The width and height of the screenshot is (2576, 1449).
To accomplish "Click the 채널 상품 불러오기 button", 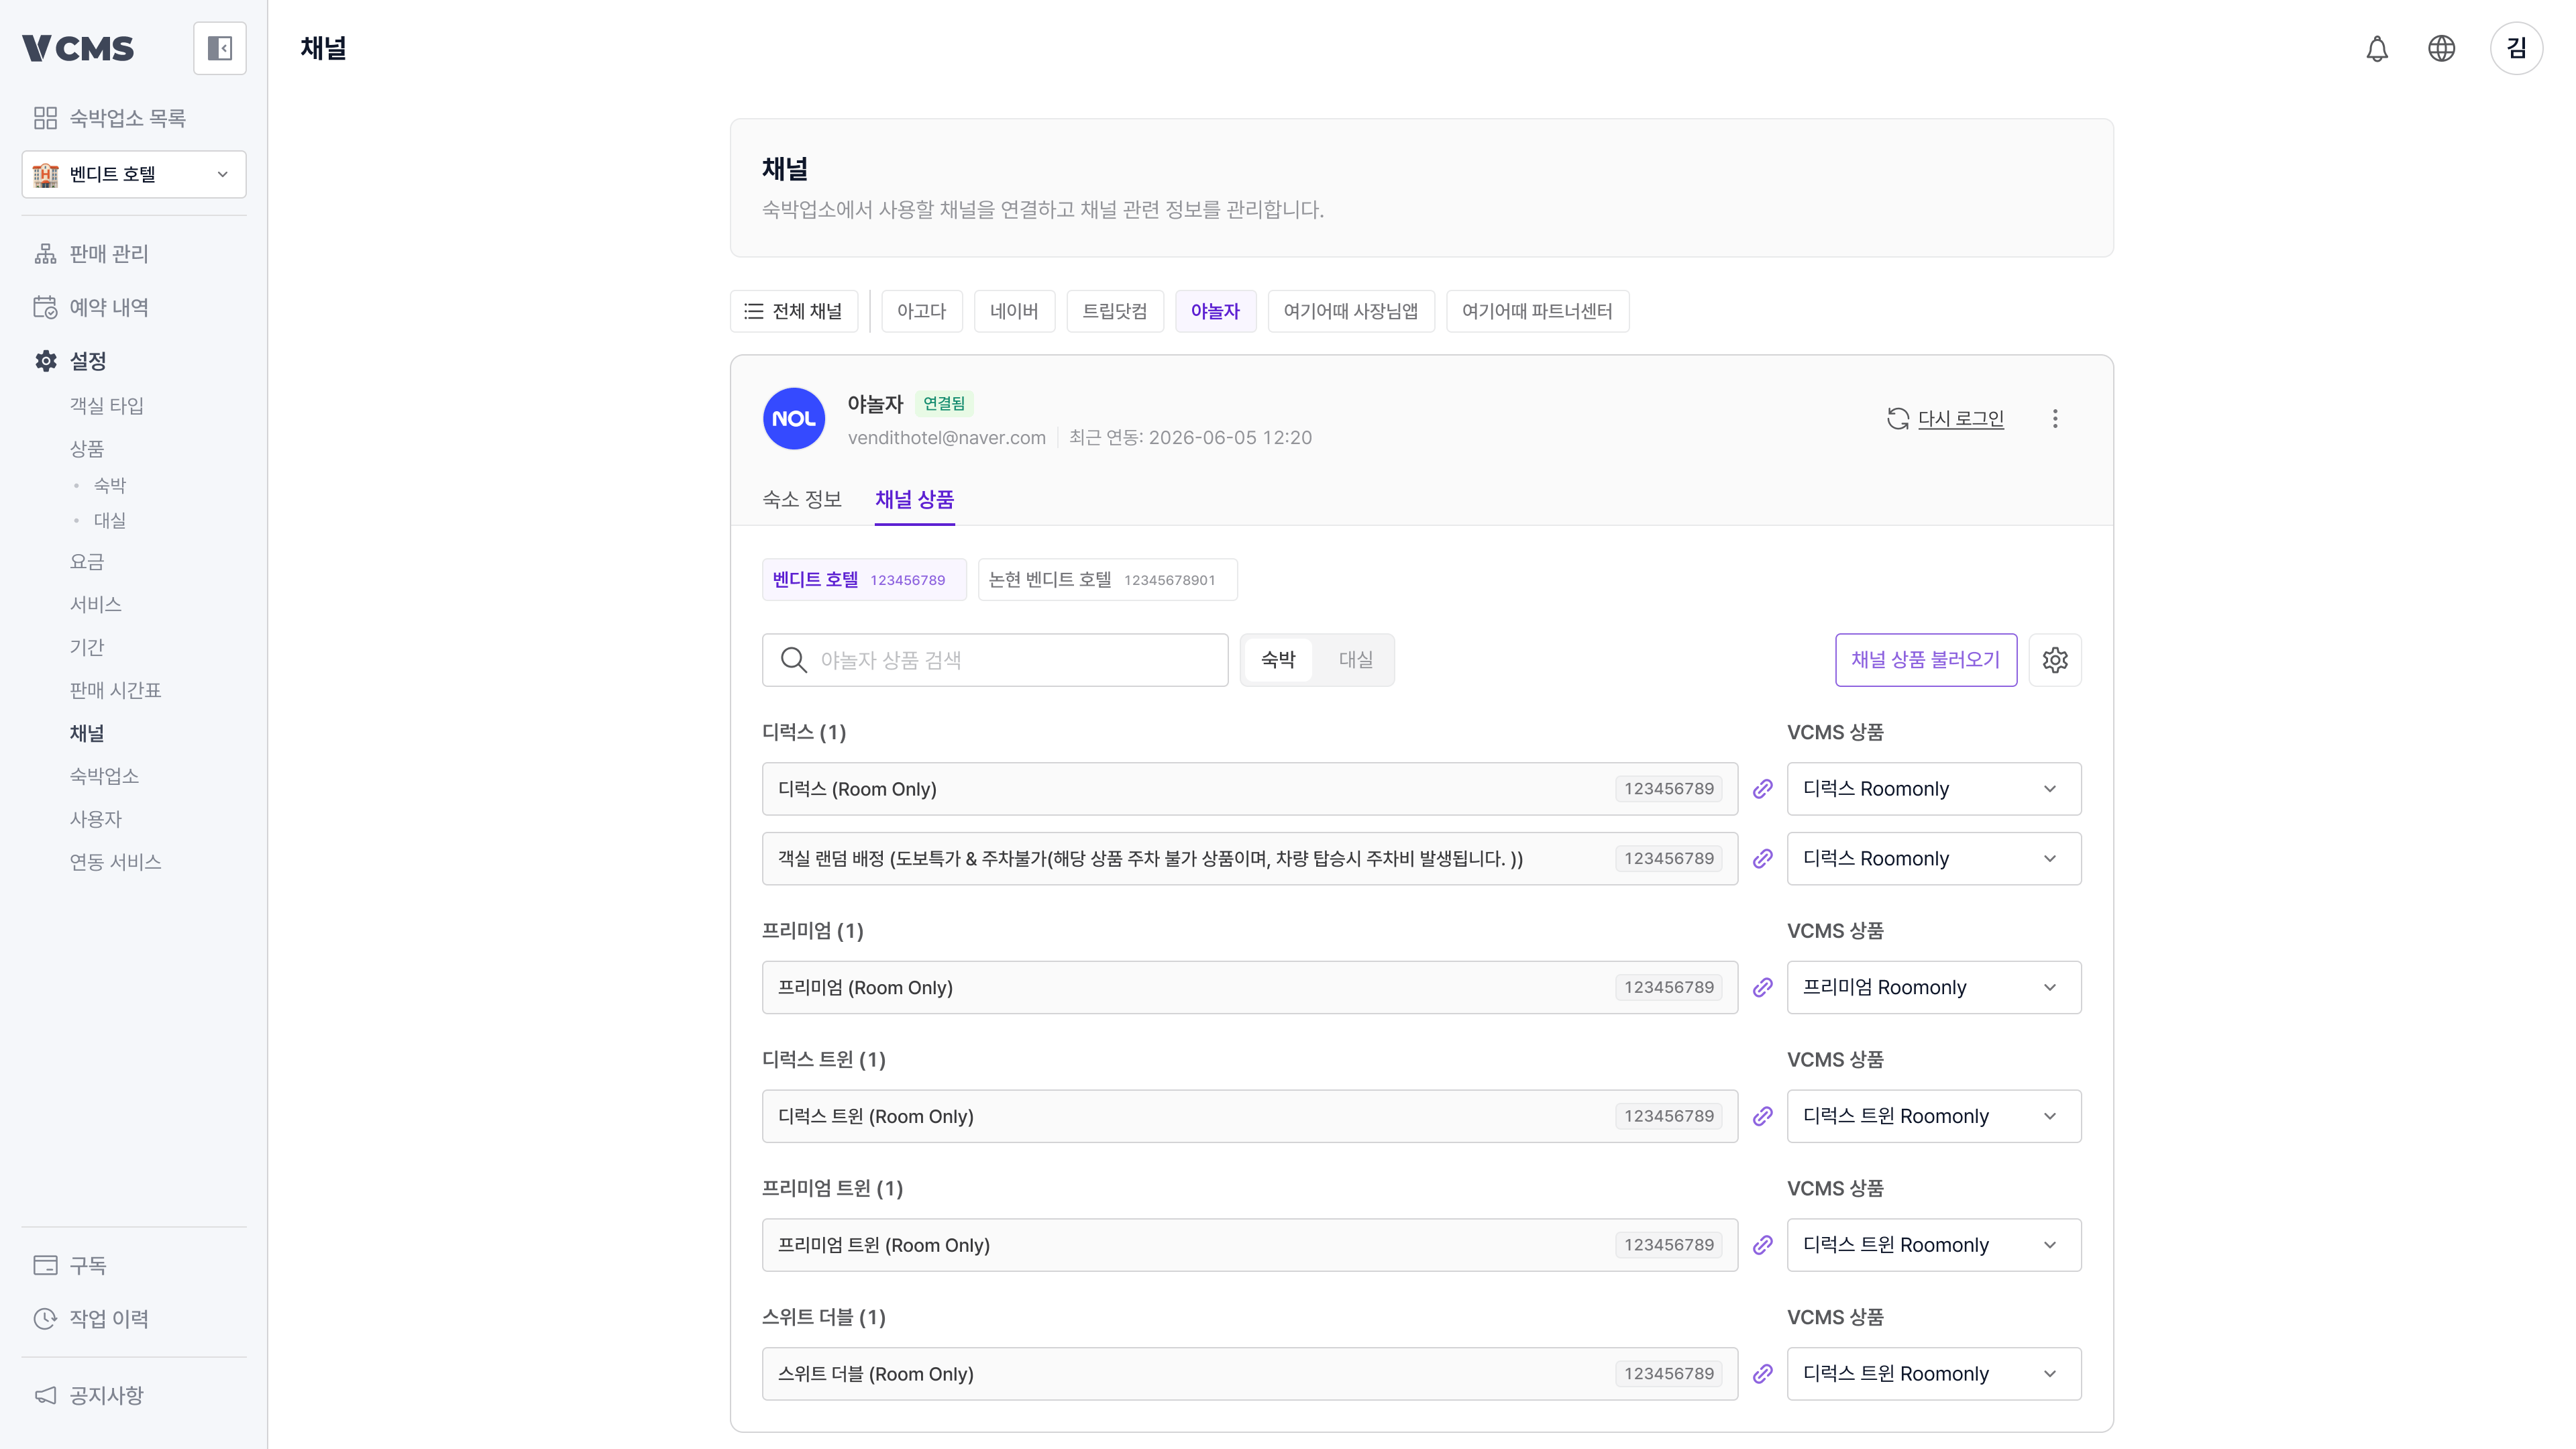I will [x=1925, y=660].
